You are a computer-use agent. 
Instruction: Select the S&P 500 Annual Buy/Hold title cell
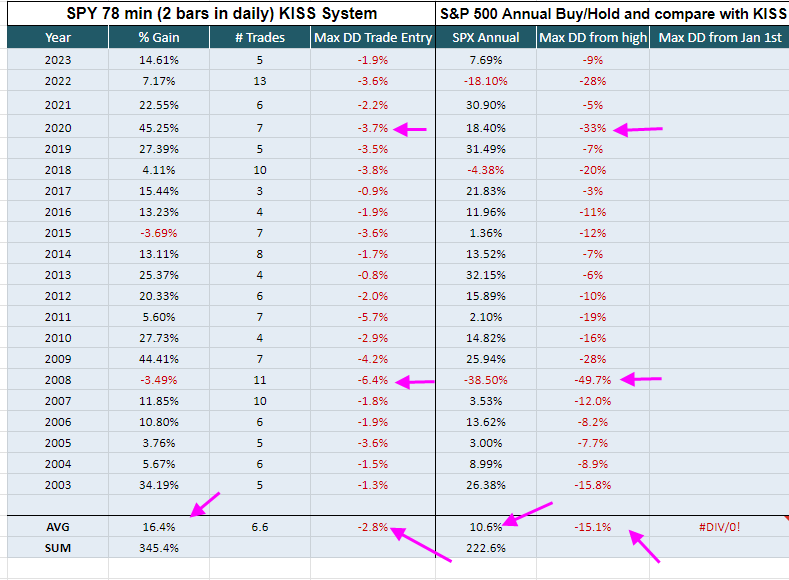(x=612, y=13)
